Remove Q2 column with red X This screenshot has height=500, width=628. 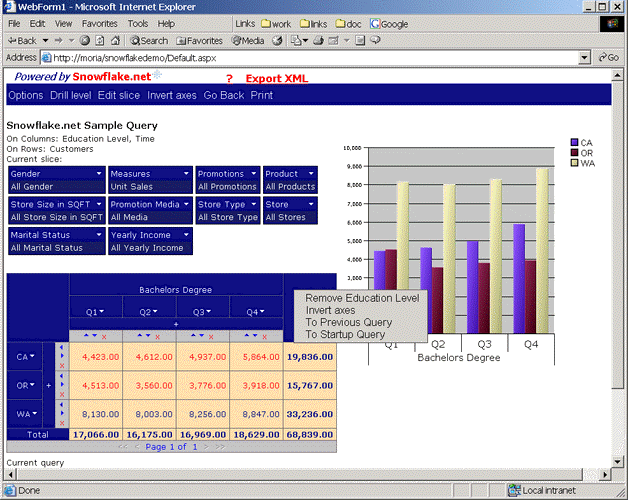(x=157, y=337)
